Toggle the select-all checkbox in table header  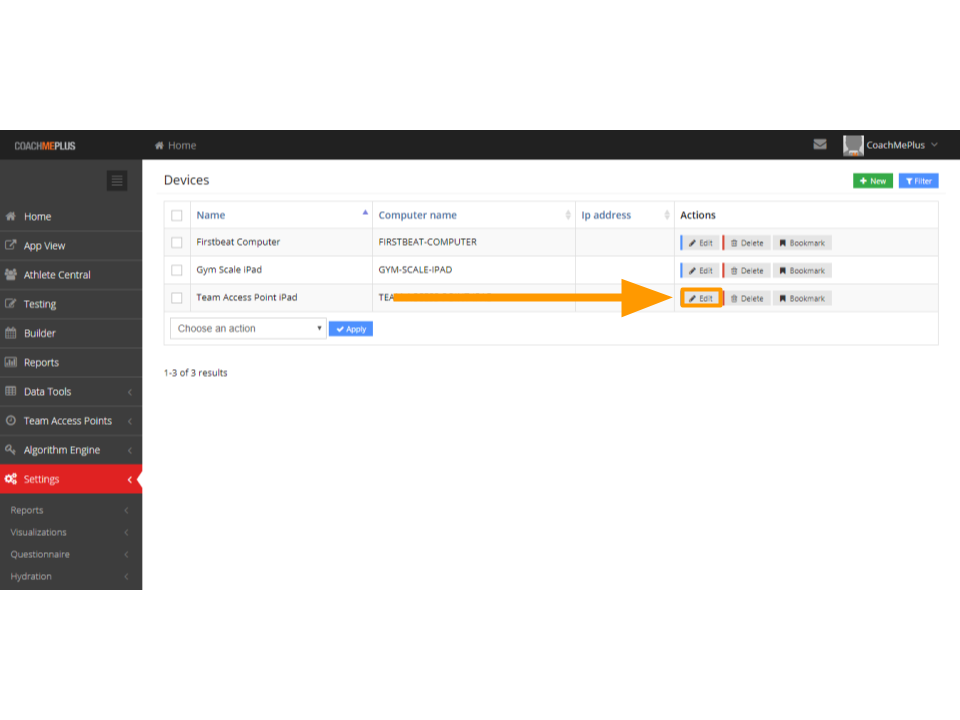(177, 216)
